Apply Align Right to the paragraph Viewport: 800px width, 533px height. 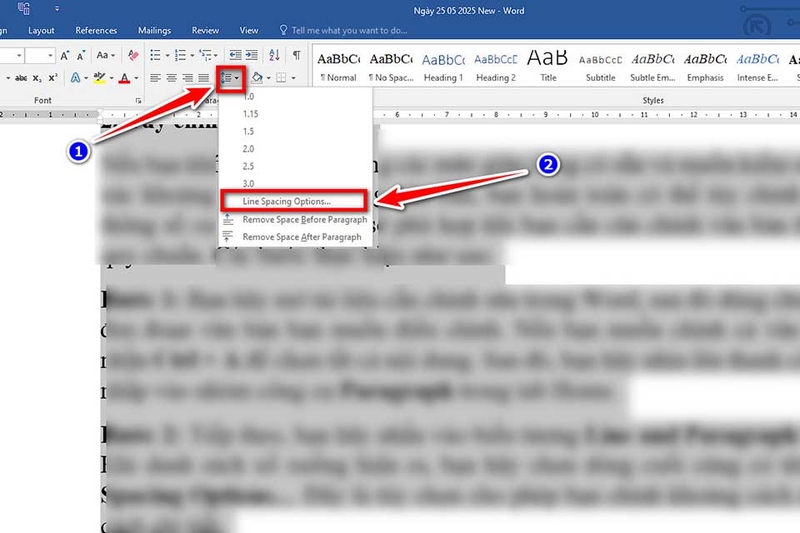[x=188, y=78]
